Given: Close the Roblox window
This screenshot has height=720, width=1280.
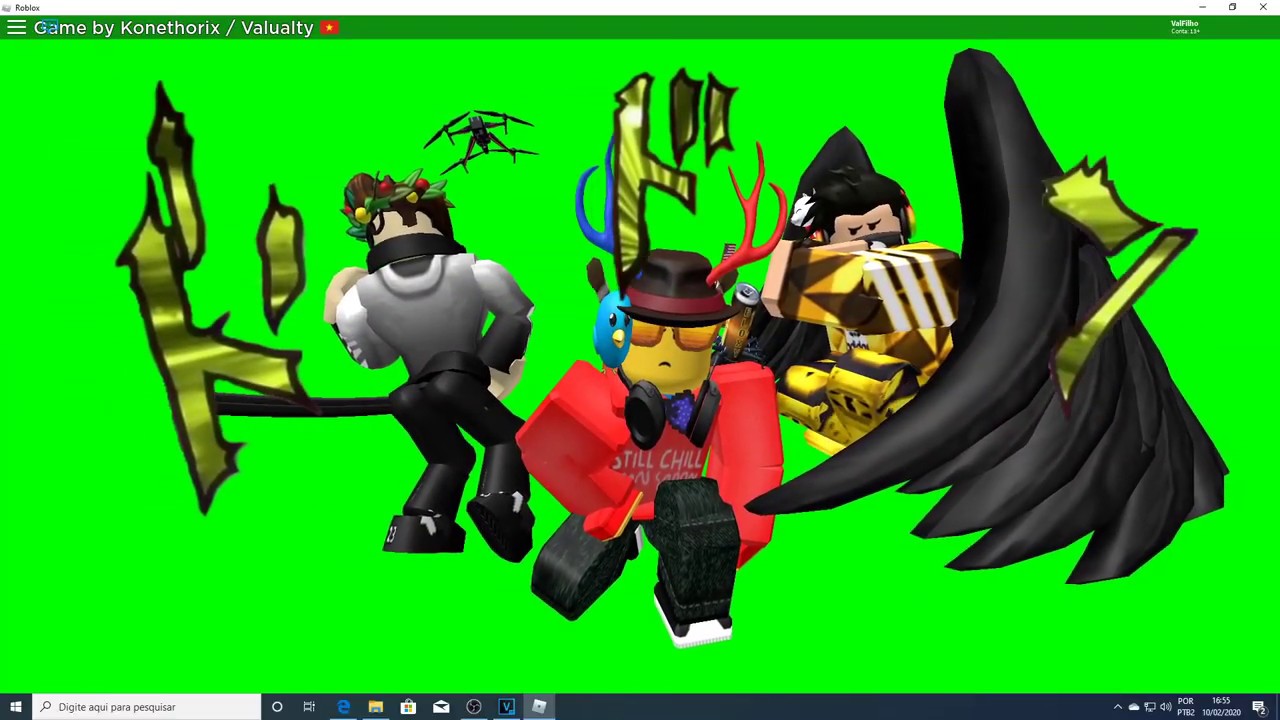Looking at the screenshot, I should coord(1263,7).
